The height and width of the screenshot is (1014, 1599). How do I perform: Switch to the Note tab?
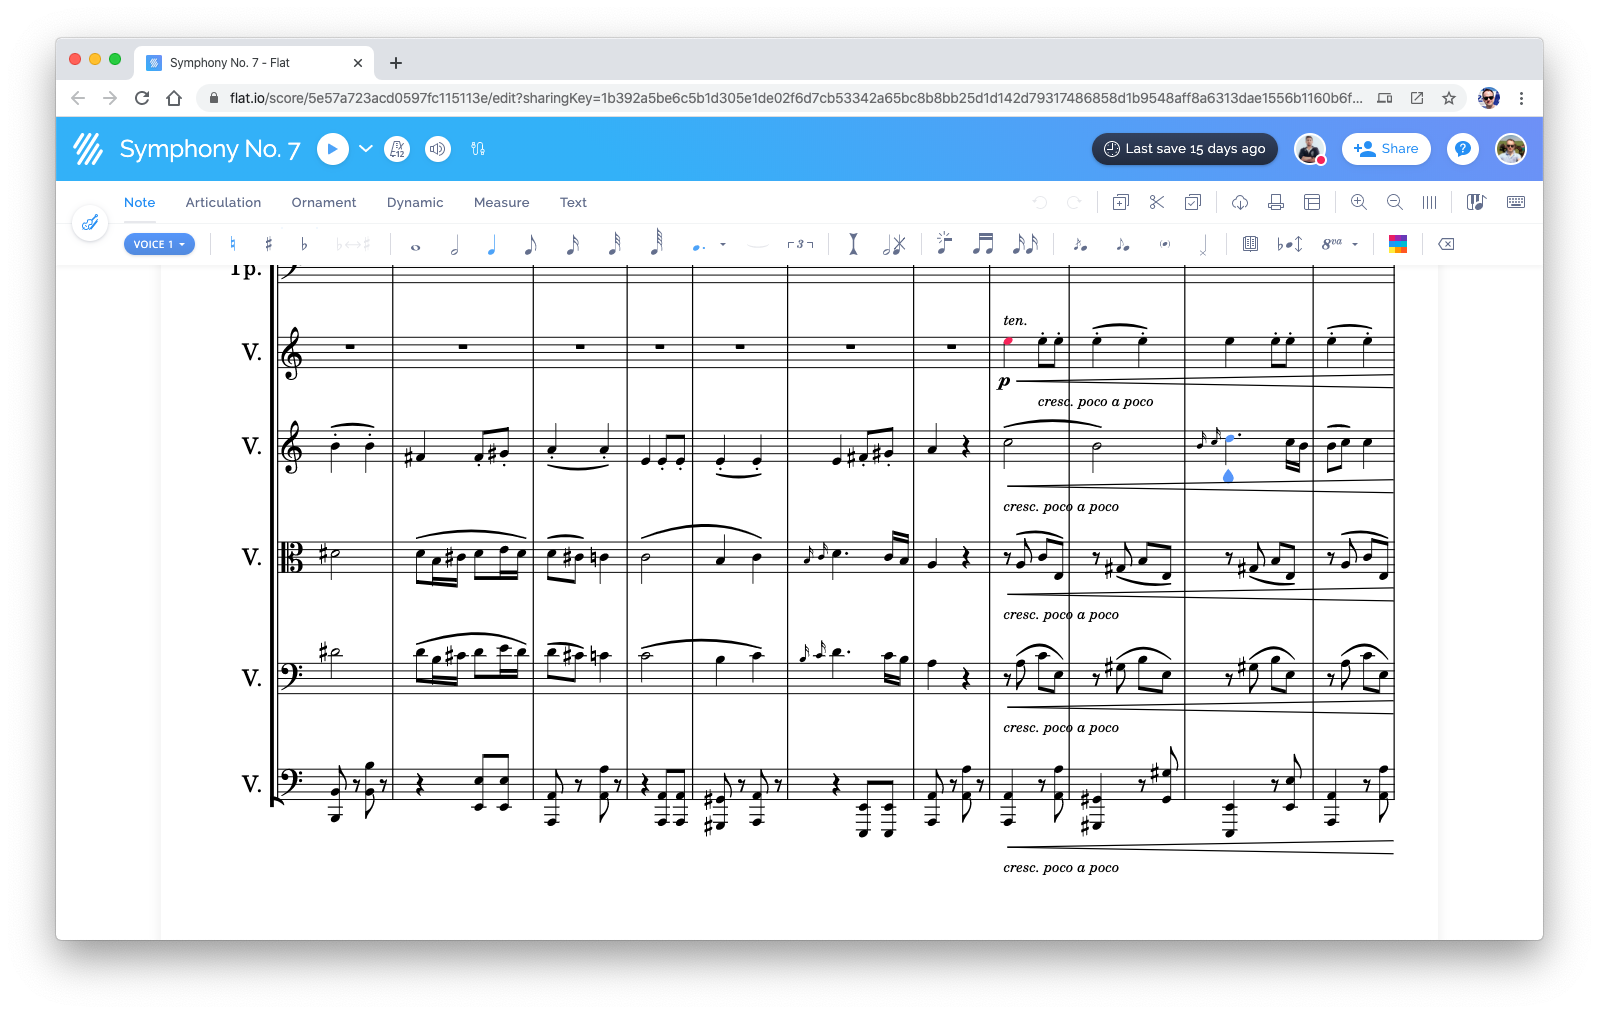(x=140, y=202)
